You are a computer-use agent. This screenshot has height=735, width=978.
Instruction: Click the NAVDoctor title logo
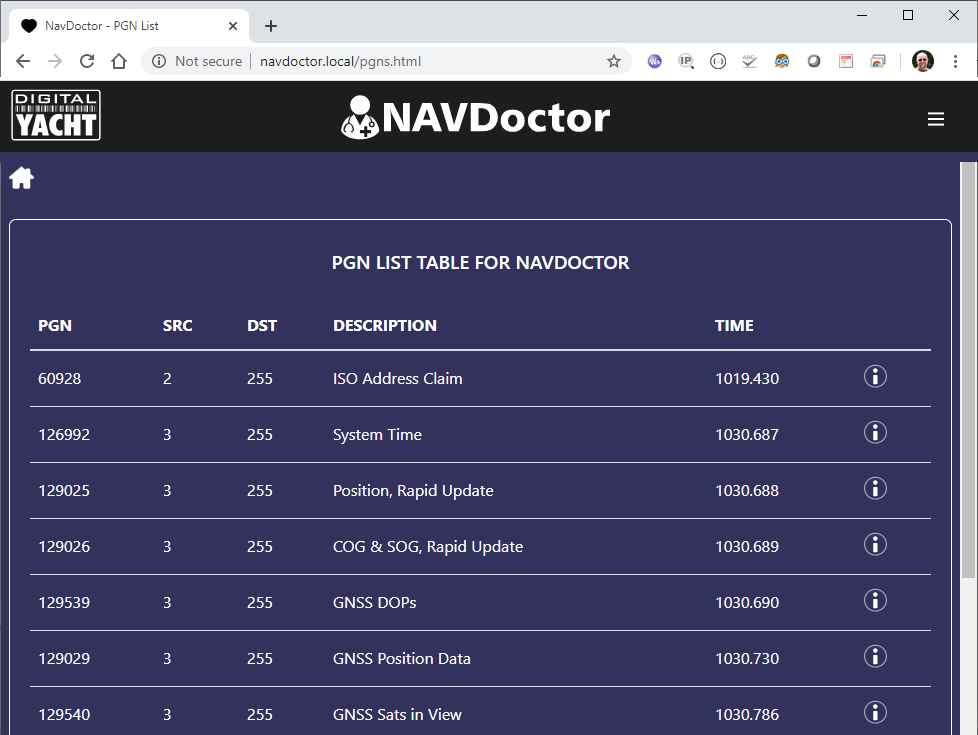point(475,117)
